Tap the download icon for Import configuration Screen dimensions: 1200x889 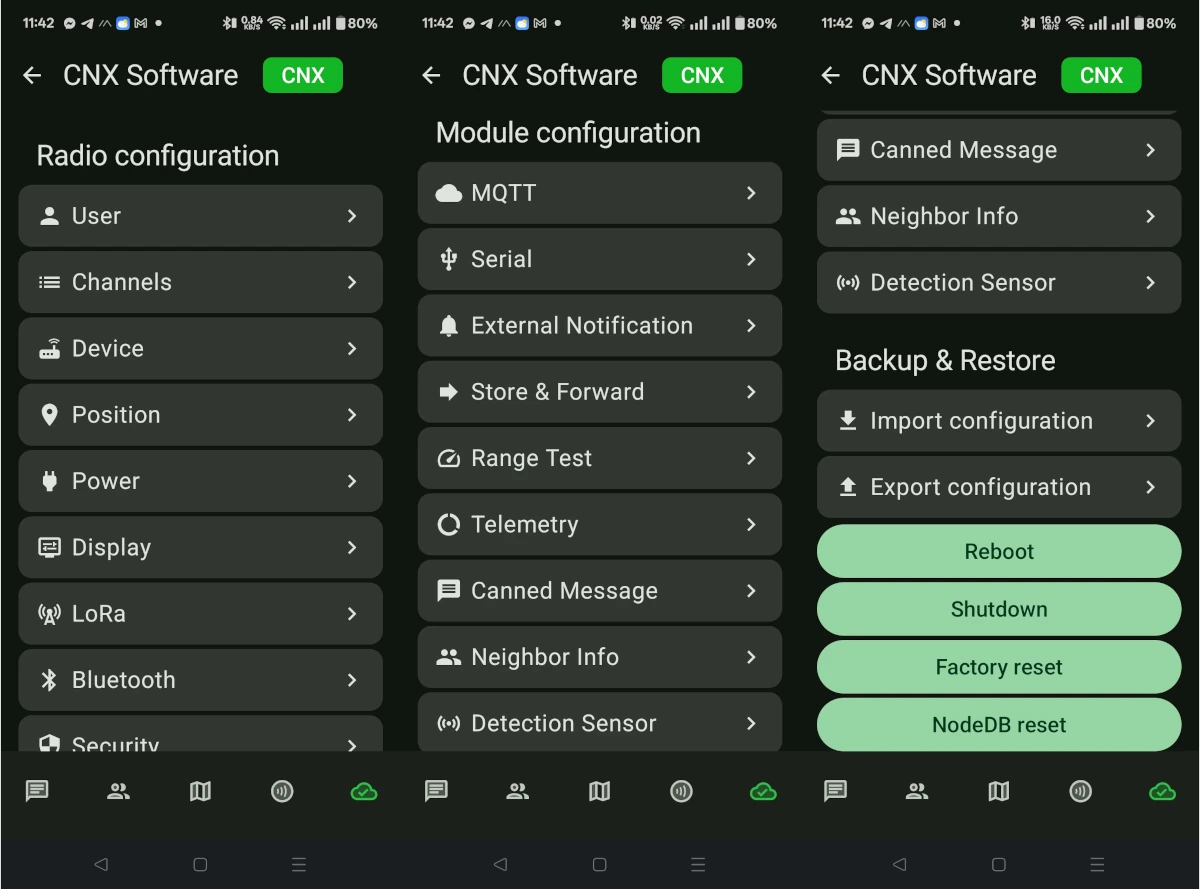848,421
